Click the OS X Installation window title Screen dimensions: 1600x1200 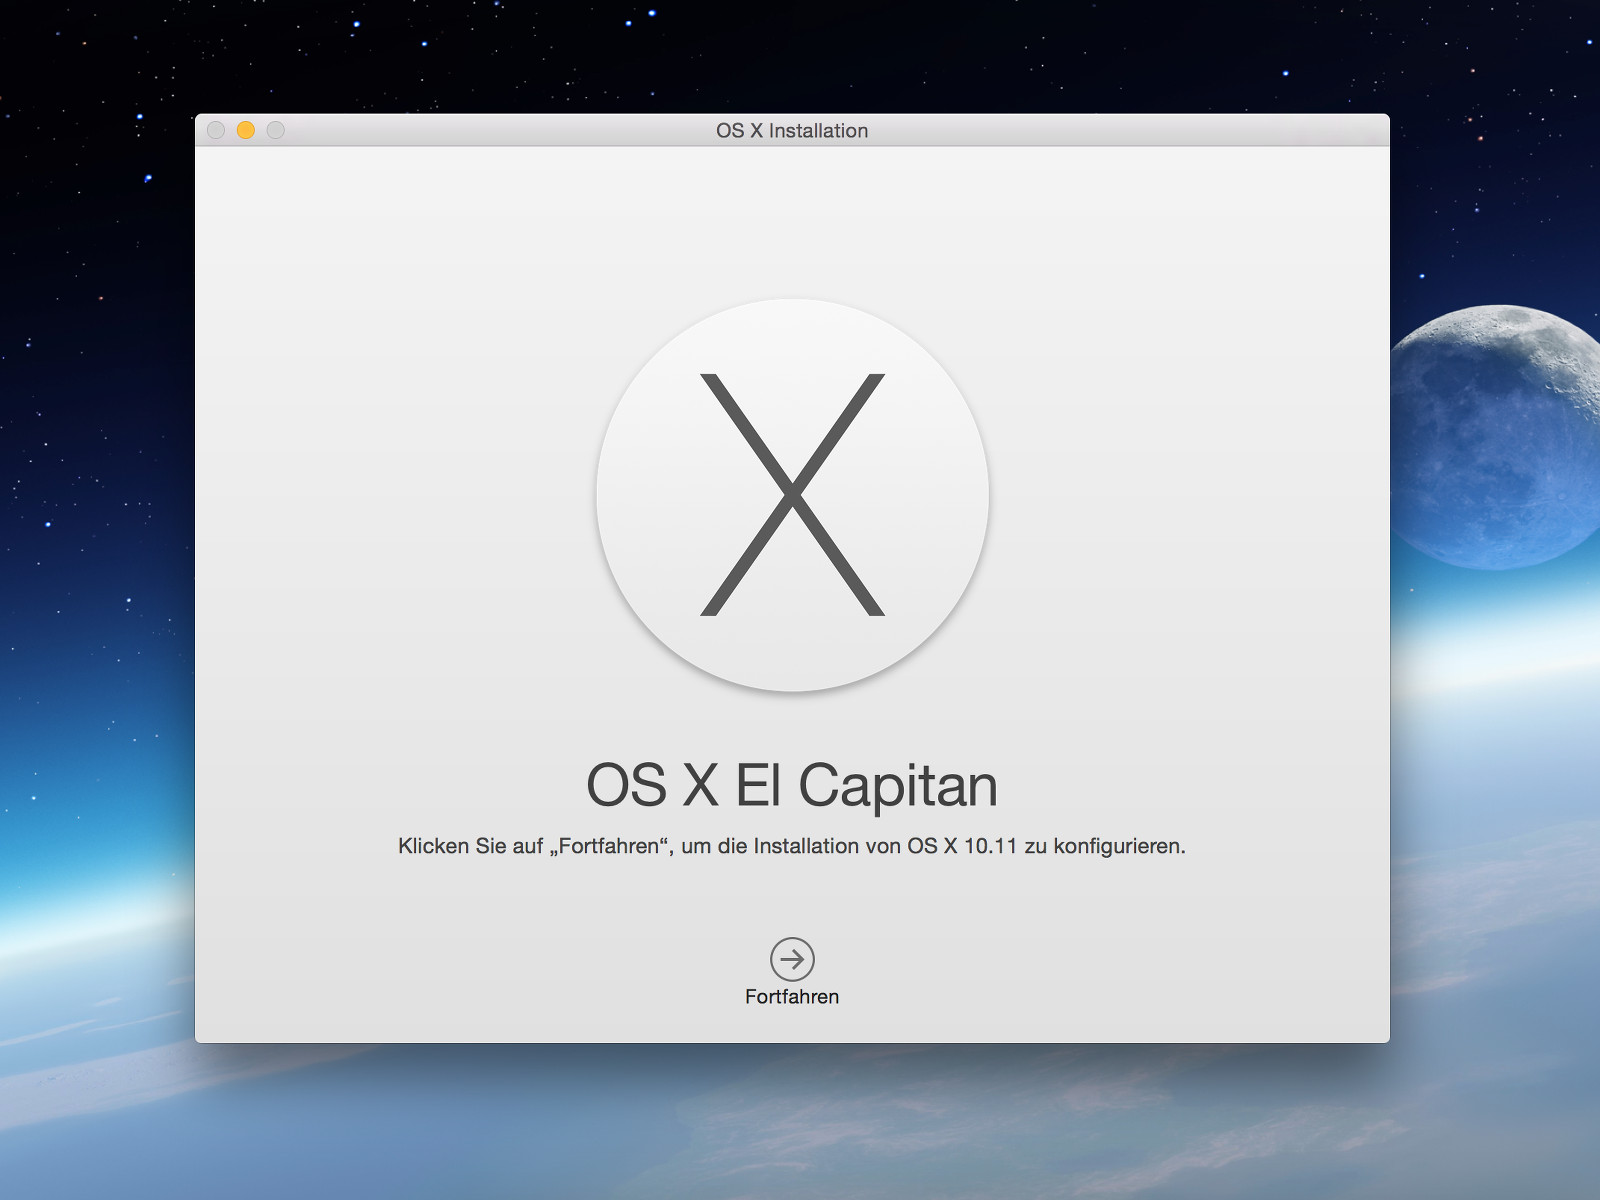792,131
